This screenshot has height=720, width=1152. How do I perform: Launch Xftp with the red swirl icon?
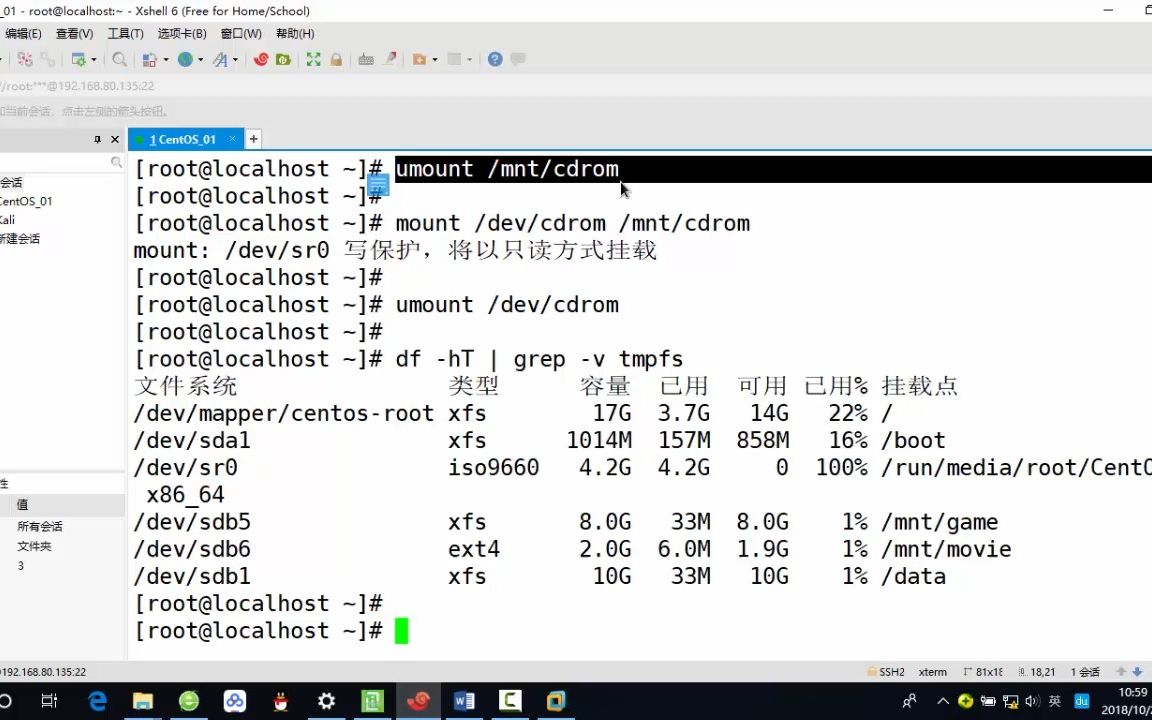[x=260, y=60]
